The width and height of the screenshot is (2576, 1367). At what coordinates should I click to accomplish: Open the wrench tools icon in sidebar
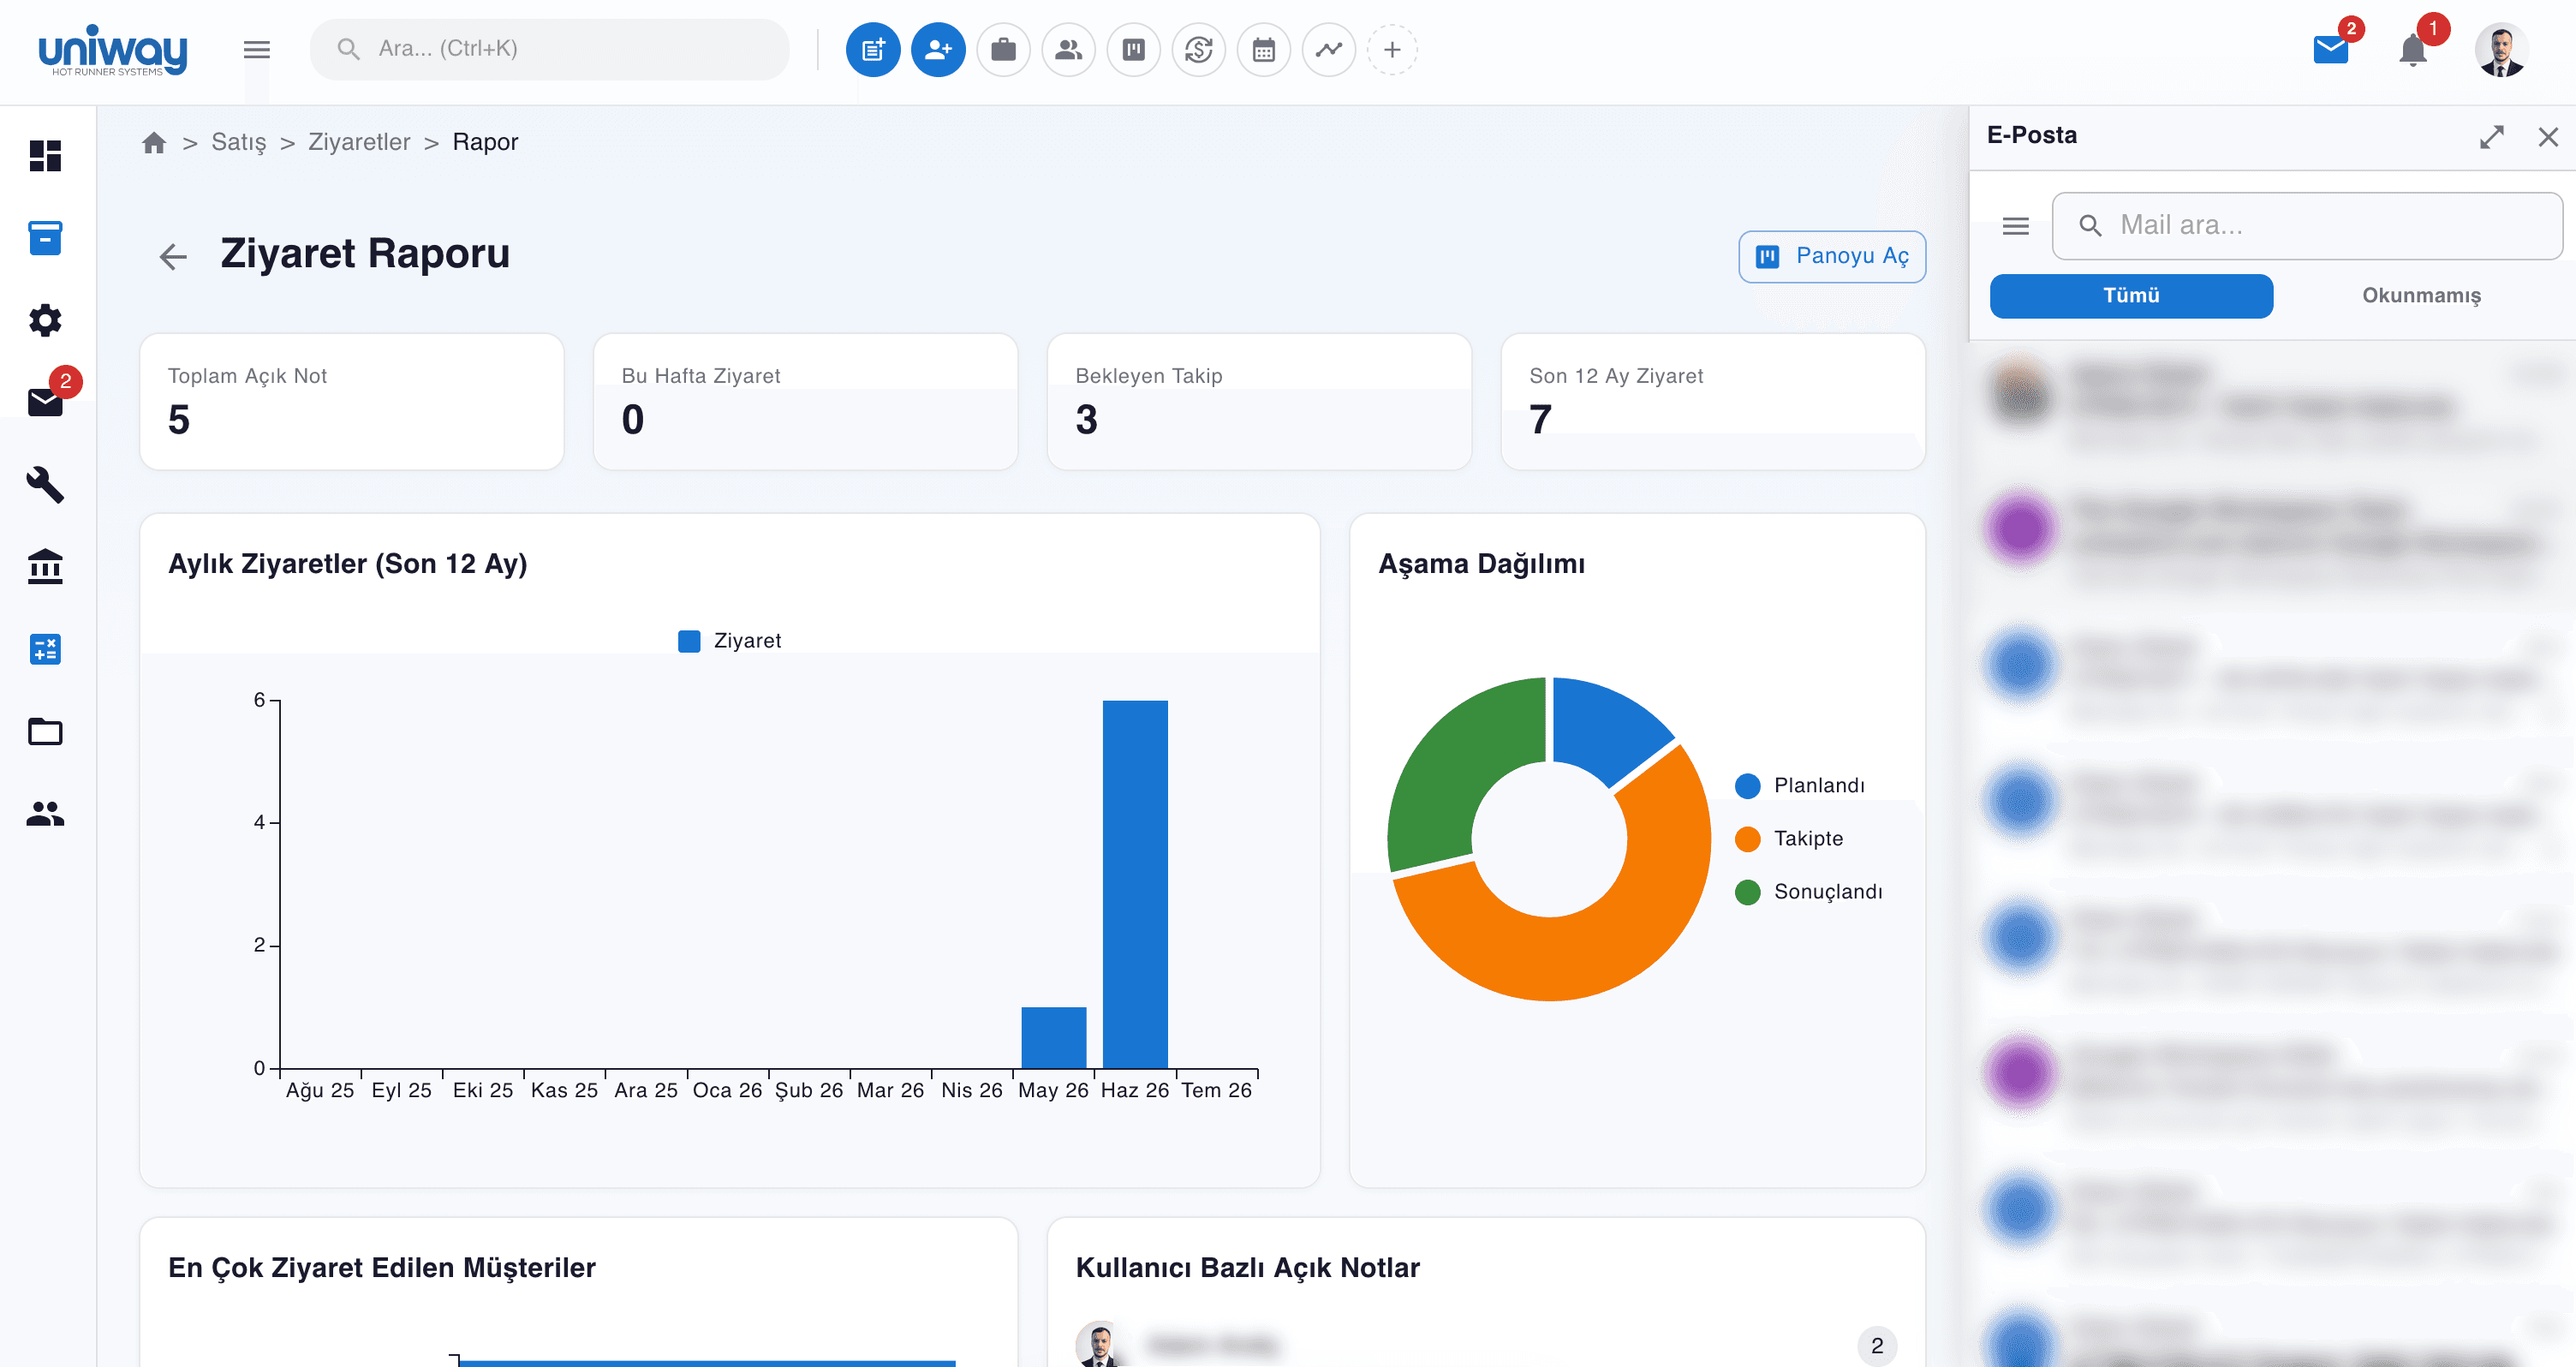pyautogui.click(x=45, y=485)
